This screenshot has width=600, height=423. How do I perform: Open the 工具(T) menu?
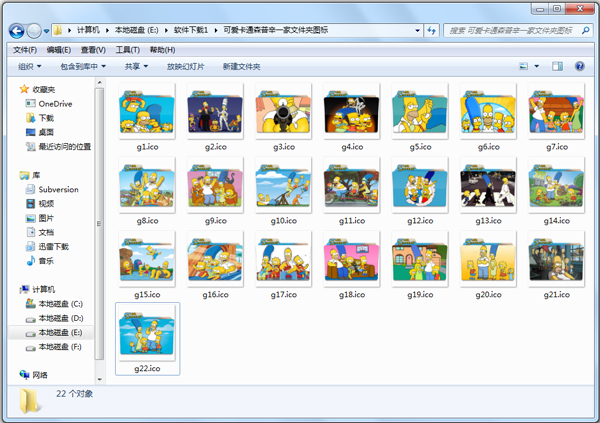coord(127,49)
